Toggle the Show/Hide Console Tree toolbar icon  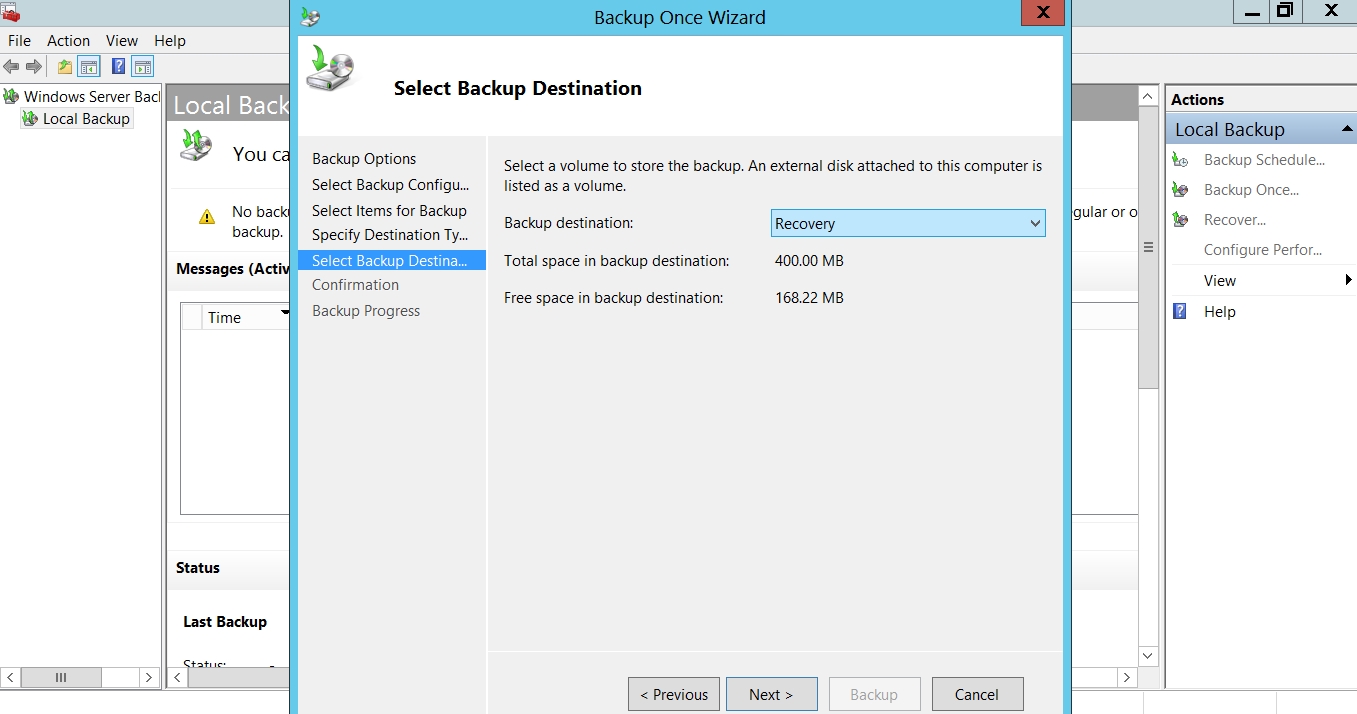point(89,67)
